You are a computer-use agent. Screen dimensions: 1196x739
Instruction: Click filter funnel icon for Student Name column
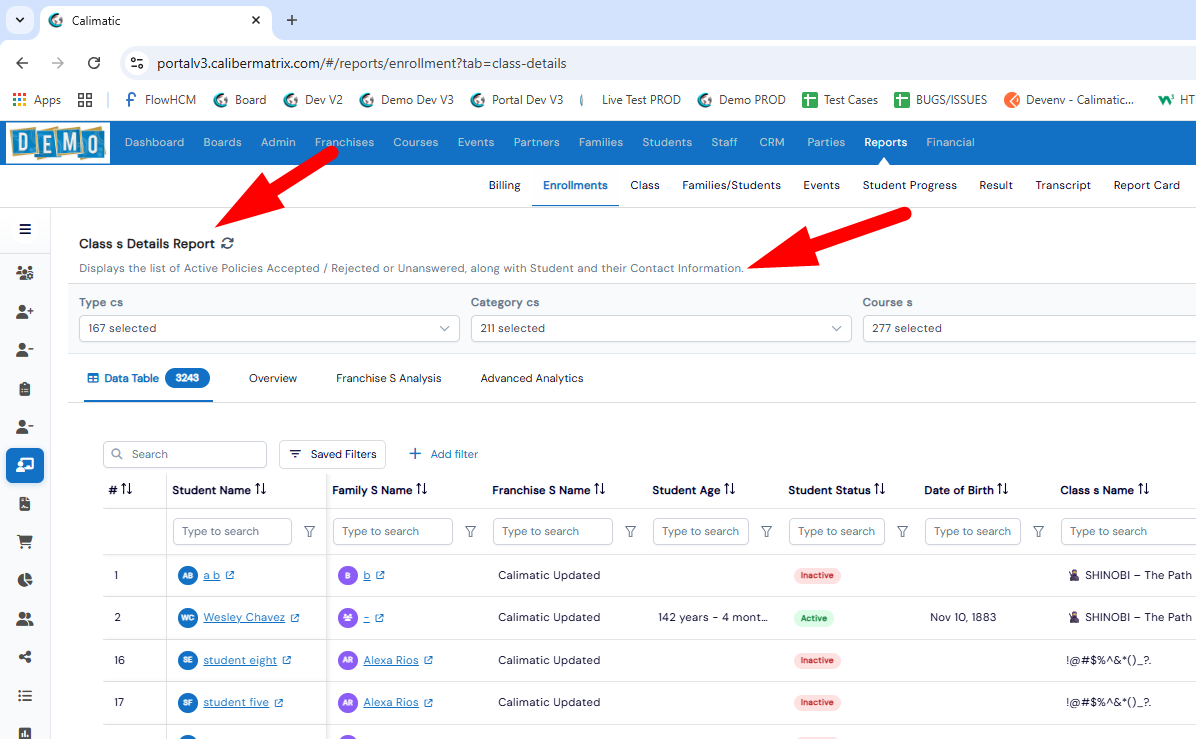click(310, 532)
